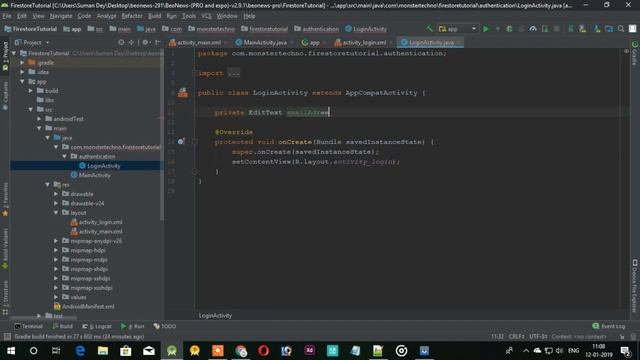Click the monstertechno breadcrumb in navigation bar
The image size is (640, 360).
pos(211,29)
